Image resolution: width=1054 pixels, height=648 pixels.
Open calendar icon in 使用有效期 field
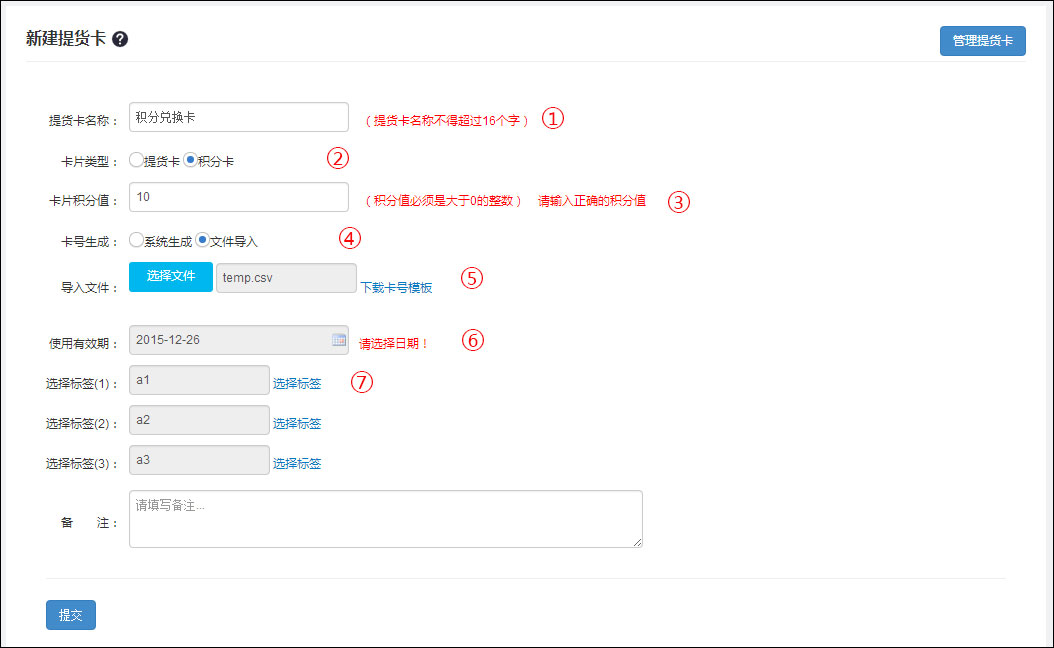(x=338, y=340)
